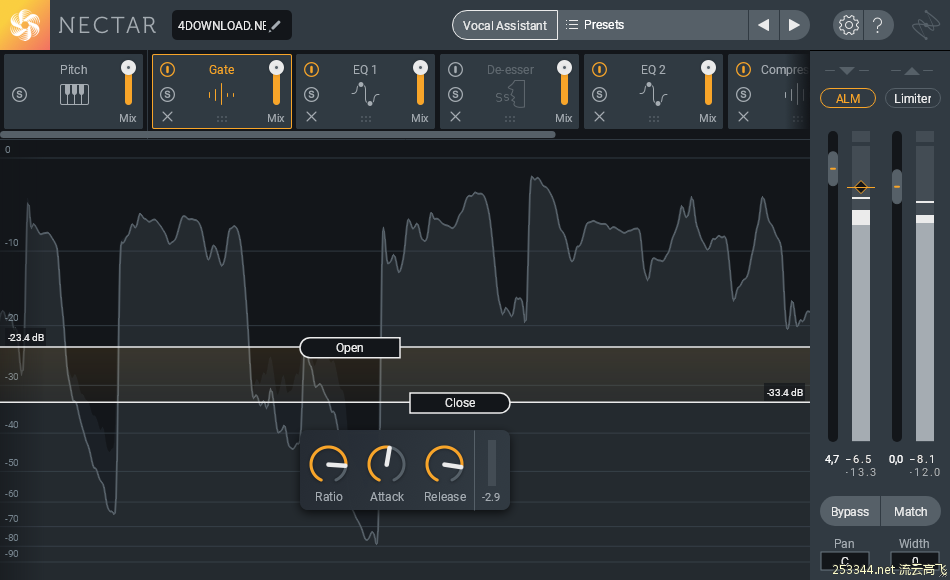Solo the EQ 2 module
The height and width of the screenshot is (580, 950).
click(599, 95)
